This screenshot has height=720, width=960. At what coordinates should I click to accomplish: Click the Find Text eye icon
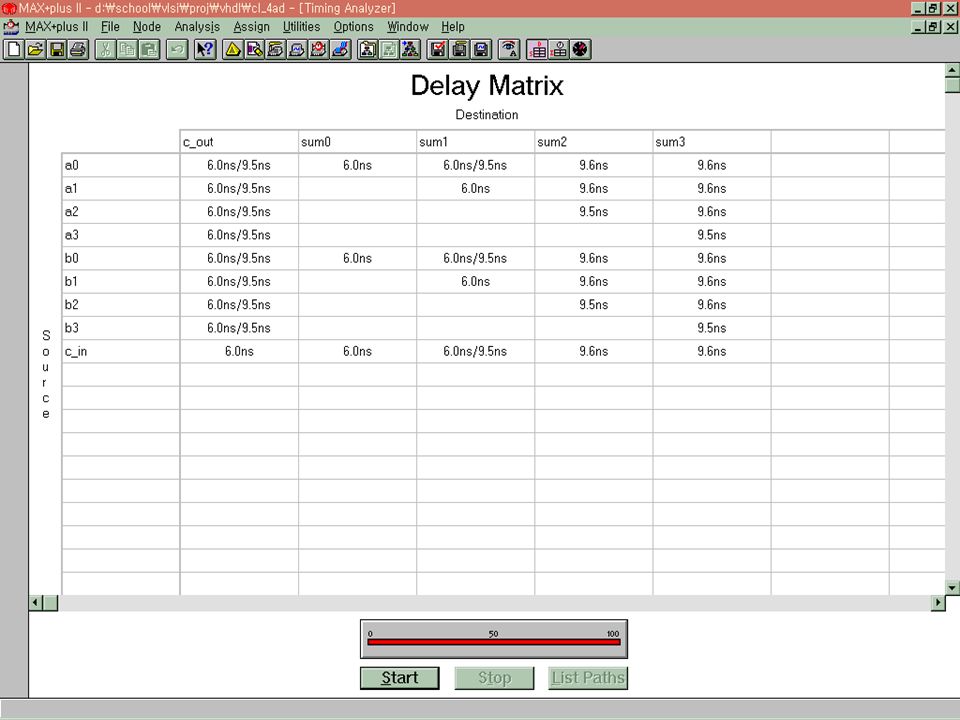coord(509,50)
